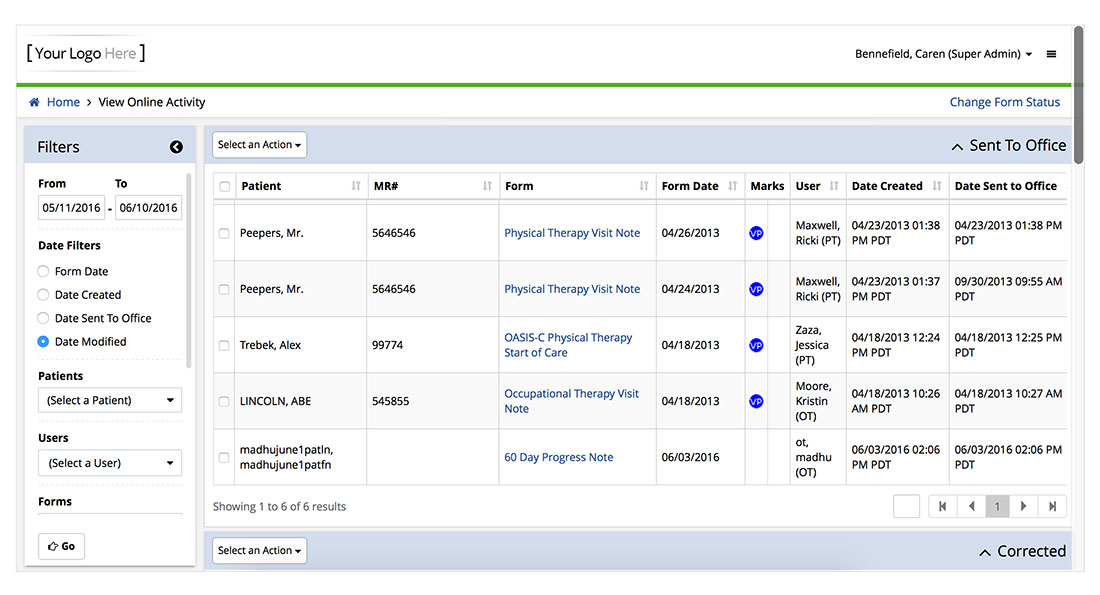1100x595 pixels.
Task: Select the Date Modified radio filter
Action: [x=43, y=342]
